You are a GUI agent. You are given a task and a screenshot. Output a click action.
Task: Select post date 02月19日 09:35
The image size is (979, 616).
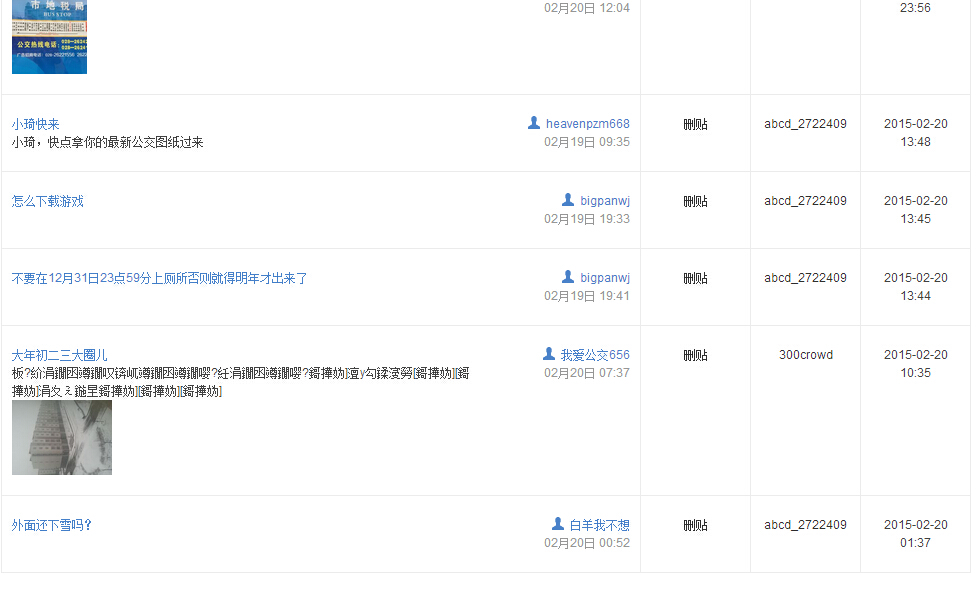[587, 142]
